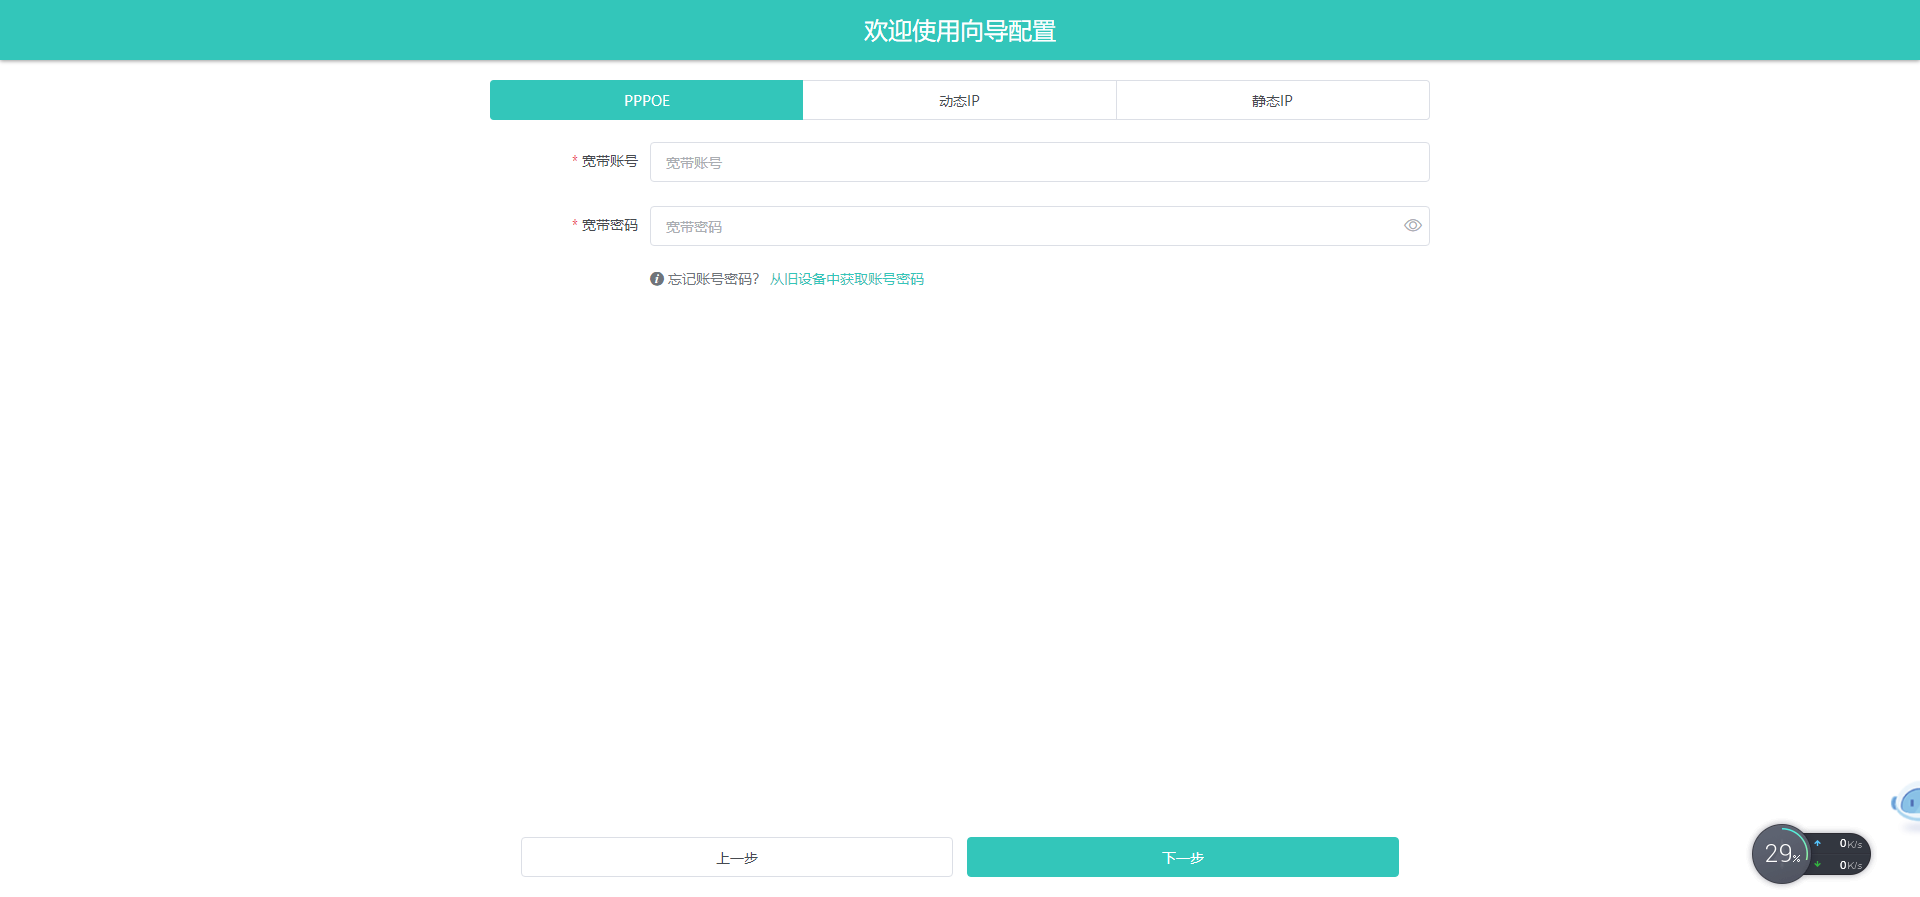Go back with 上一步 button

tap(736, 857)
